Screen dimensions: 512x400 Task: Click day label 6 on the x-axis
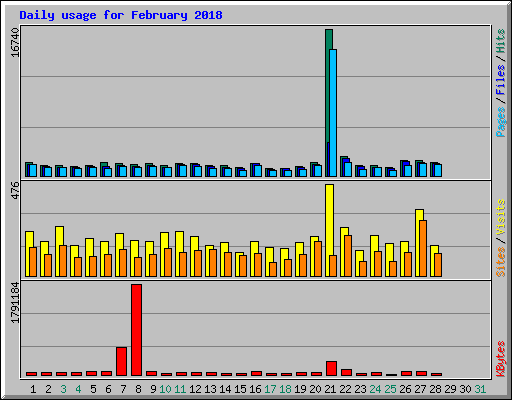pyautogui.click(x=108, y=389)
